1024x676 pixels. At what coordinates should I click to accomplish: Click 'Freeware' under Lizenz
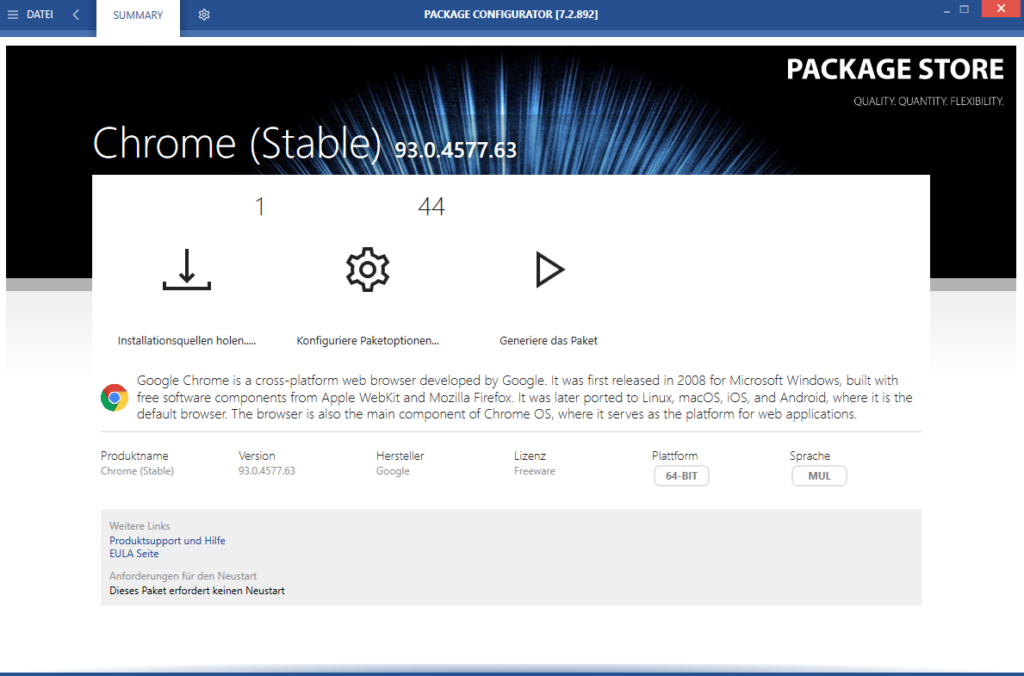point(534,471)
